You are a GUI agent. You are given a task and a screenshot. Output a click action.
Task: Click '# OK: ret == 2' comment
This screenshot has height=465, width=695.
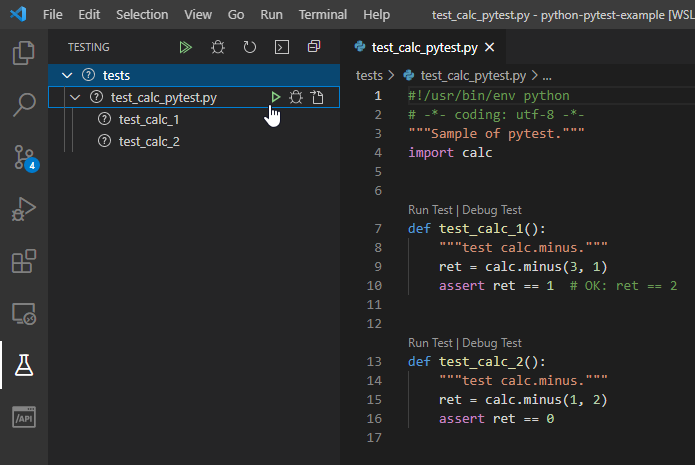point(623,285)
